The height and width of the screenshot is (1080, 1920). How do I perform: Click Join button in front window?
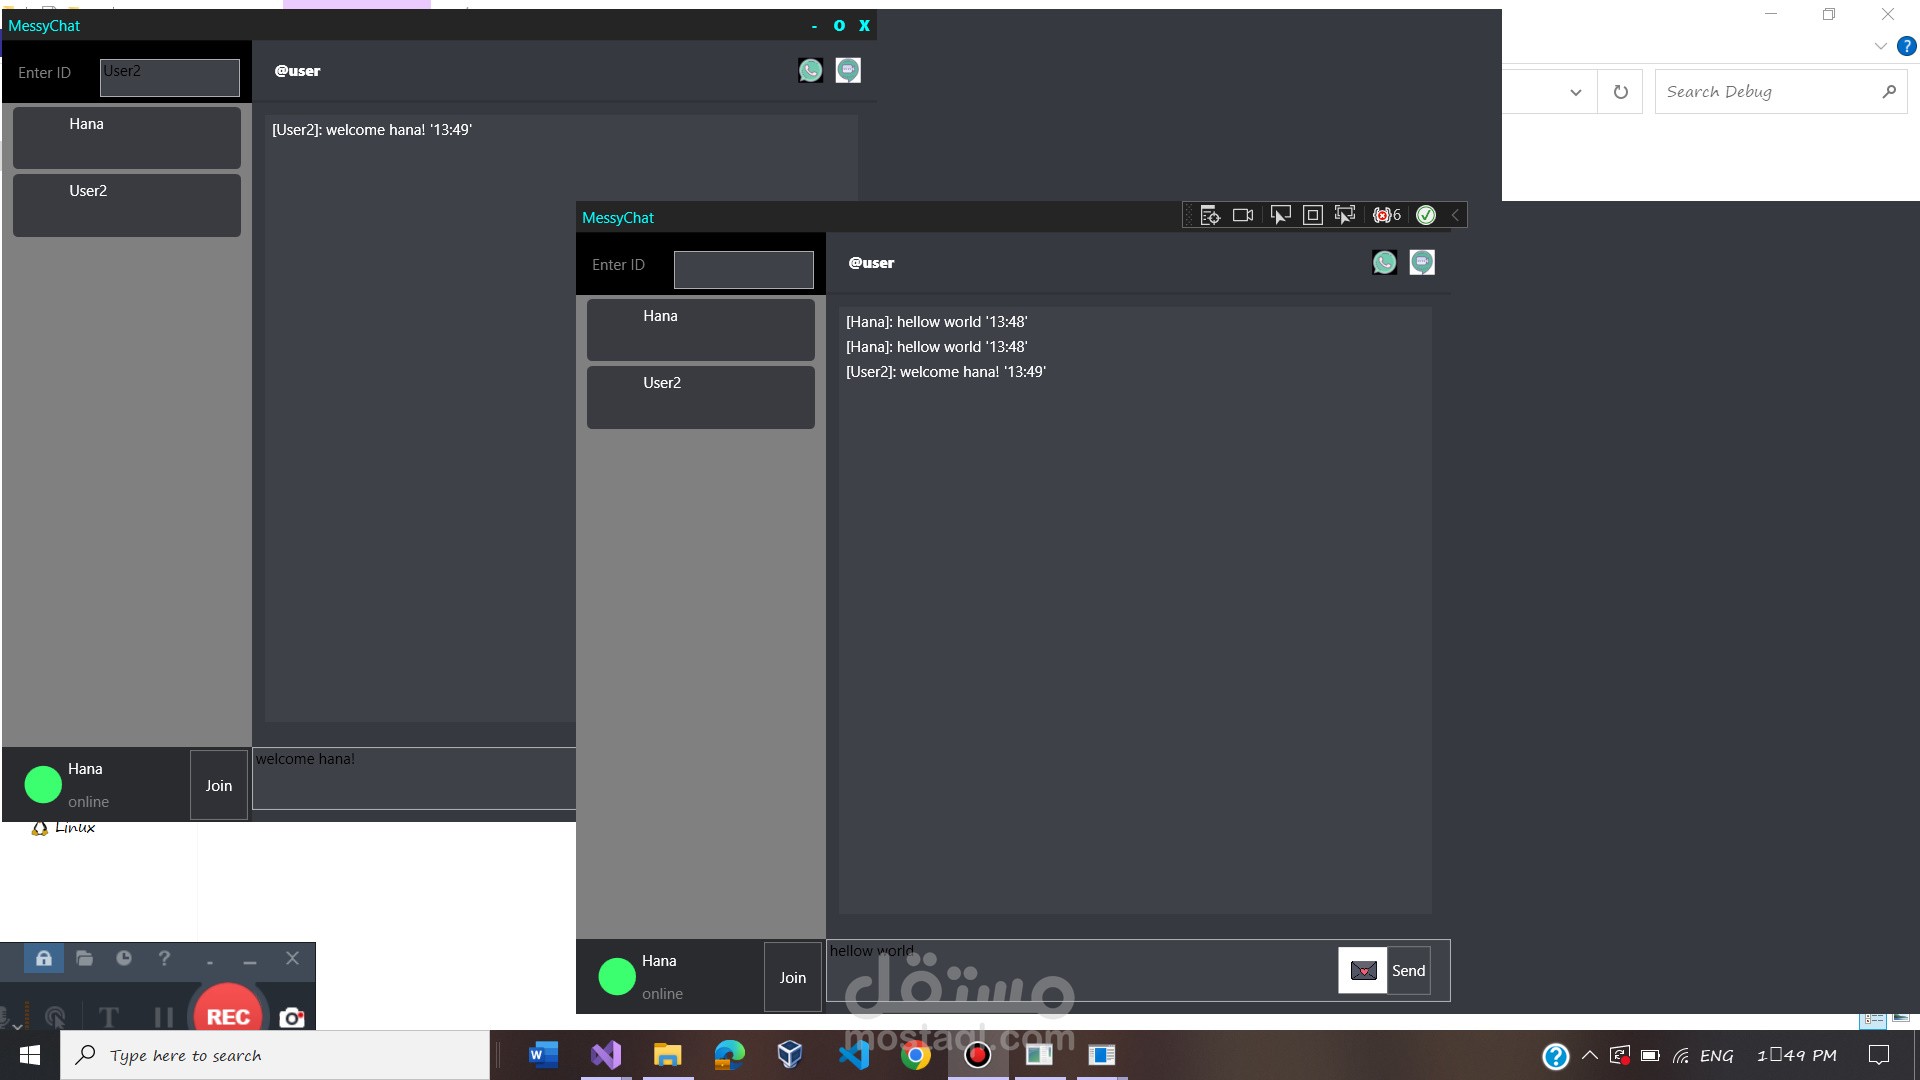[x=793, y=977]
